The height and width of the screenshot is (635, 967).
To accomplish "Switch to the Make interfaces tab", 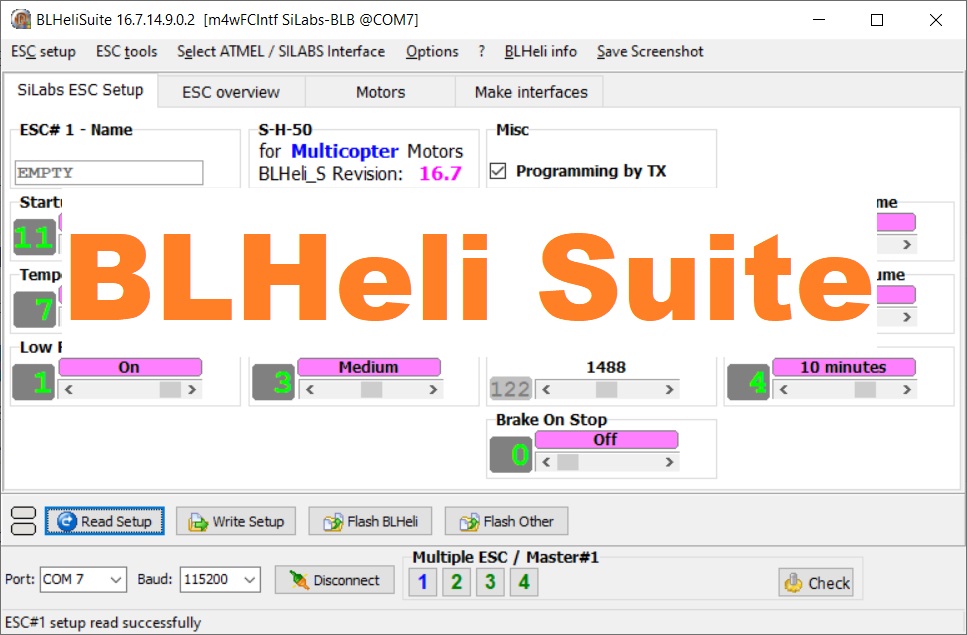I will coord(530,92).
